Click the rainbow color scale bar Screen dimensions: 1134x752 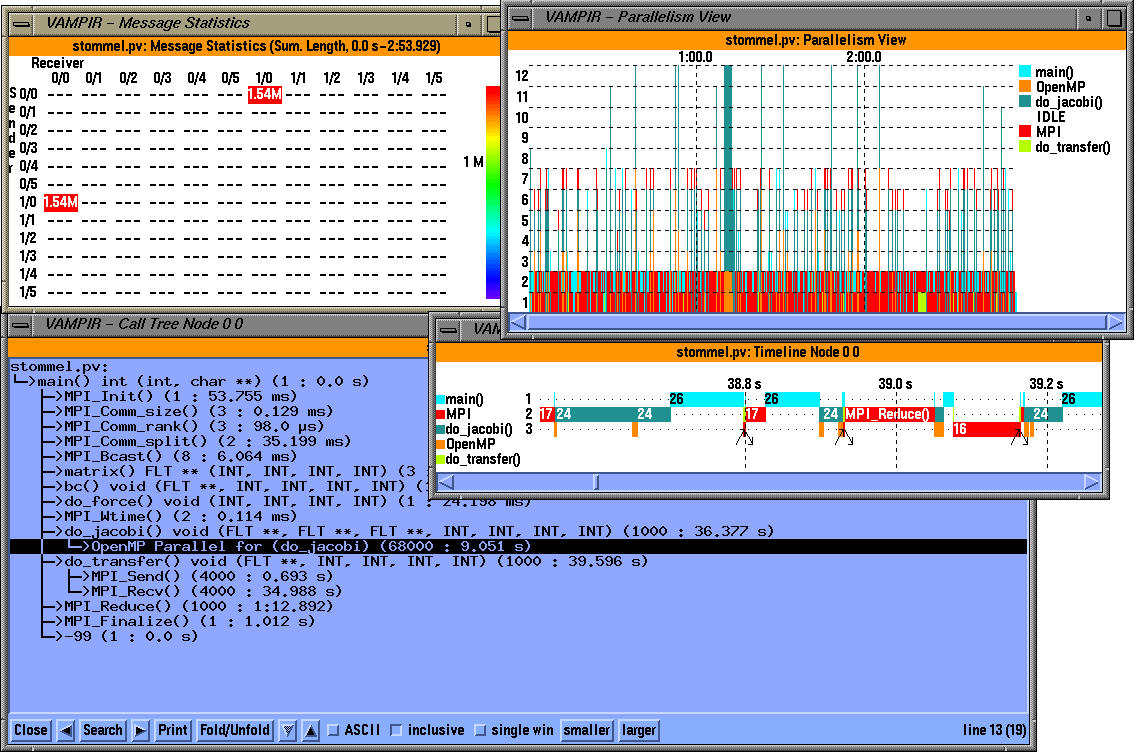coord(493,192)
